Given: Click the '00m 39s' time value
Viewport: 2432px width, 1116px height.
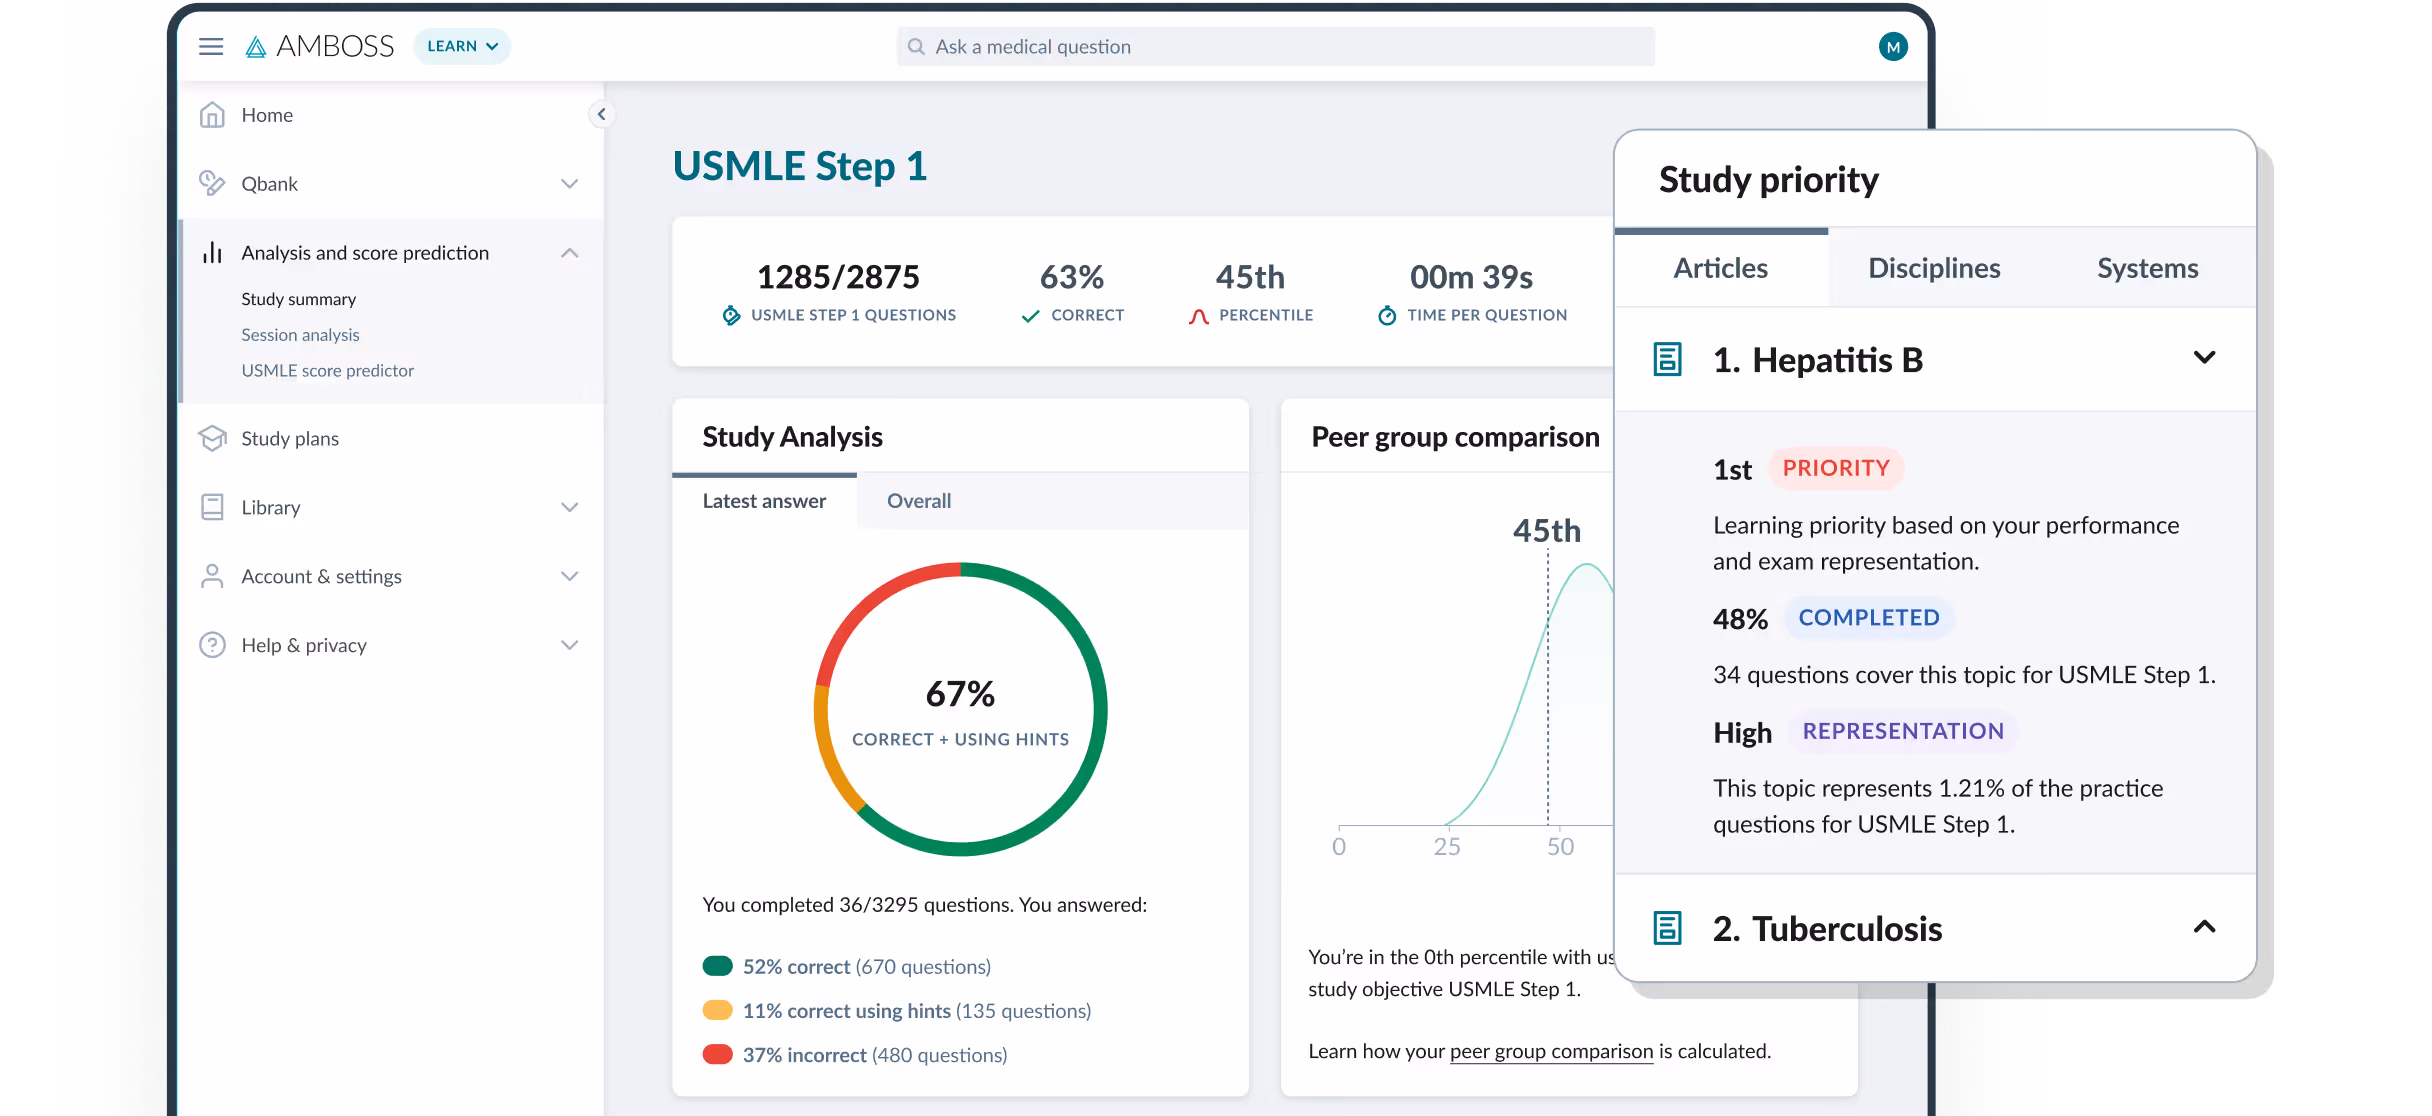Looking at the screenshot, I should pyautogui.click(x=1471, y=277).
